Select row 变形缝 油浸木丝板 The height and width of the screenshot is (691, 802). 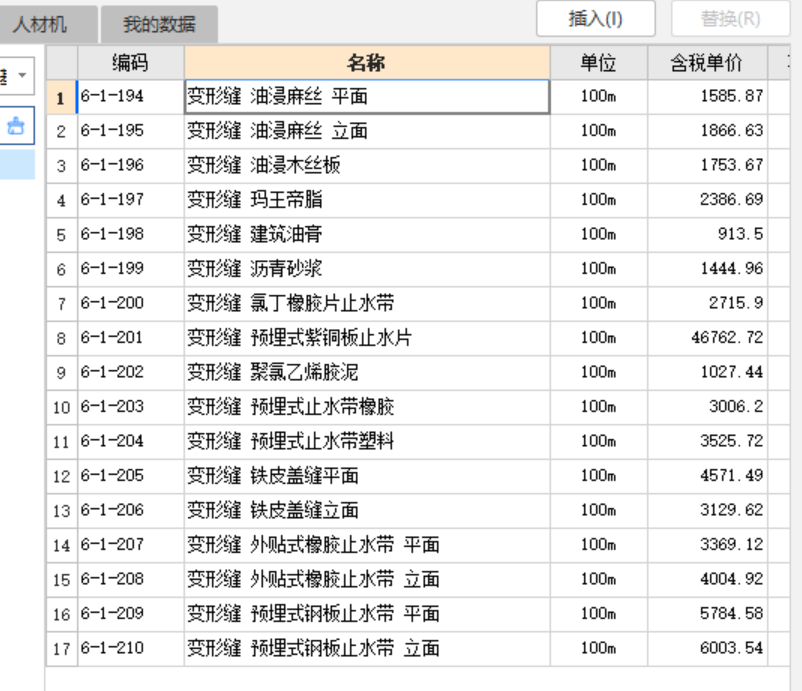[418, 165]
